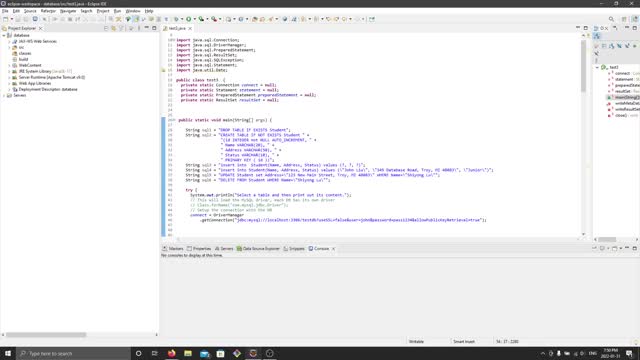
Task: Switch to the Data Source Explorer tab
Action: click(258, 249)
